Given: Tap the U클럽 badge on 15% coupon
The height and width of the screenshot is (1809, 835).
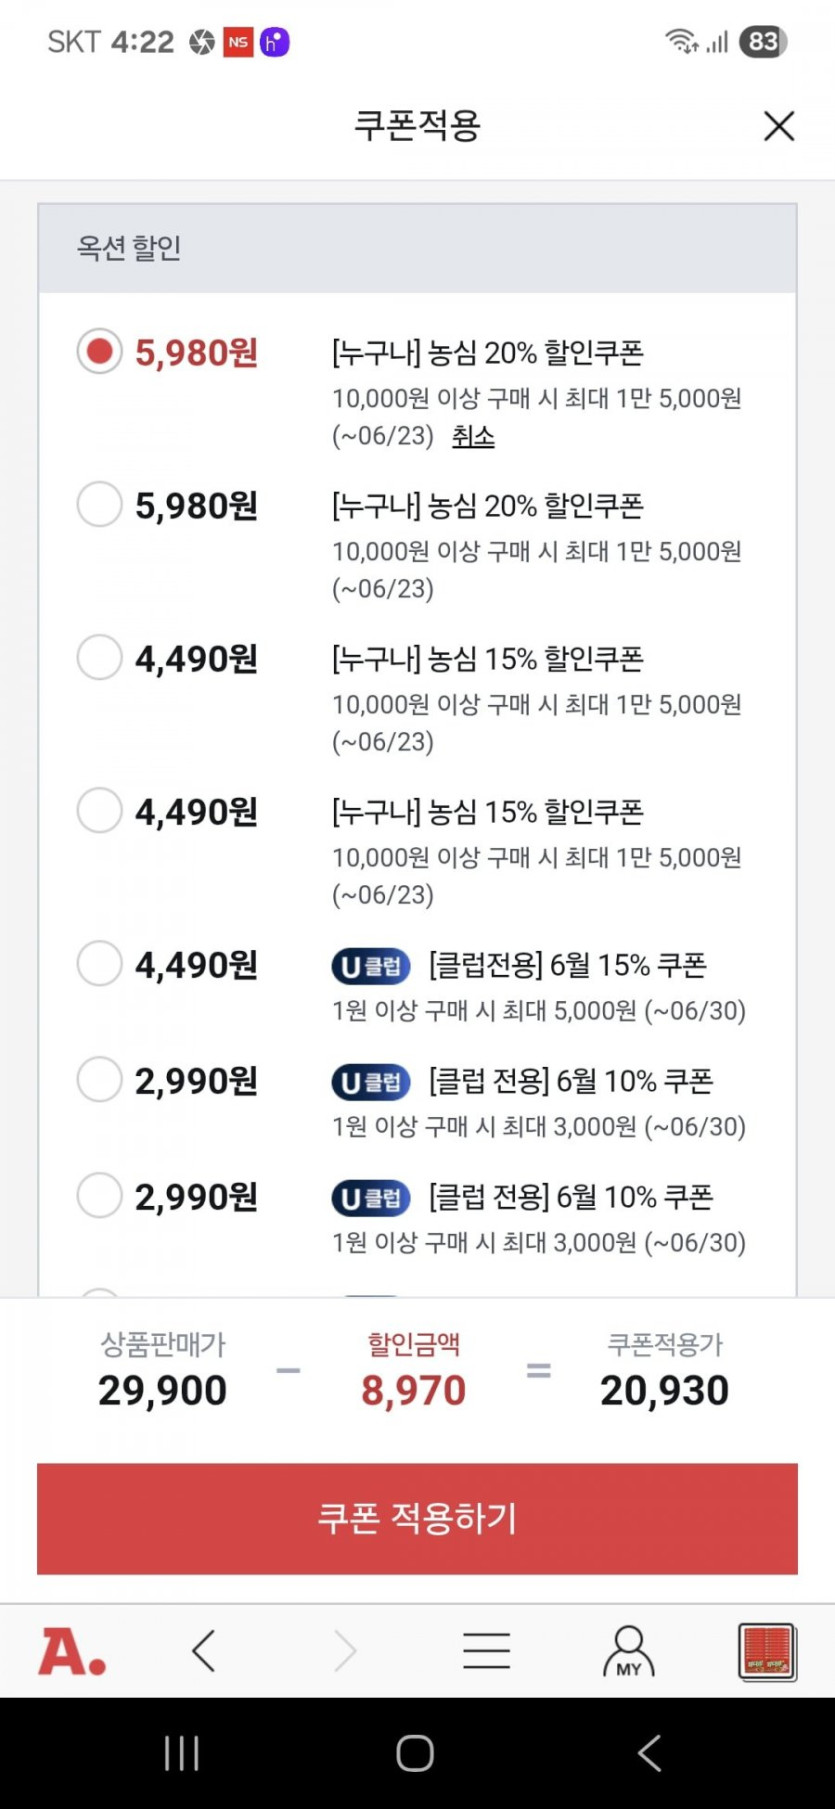Looking at the screenshot, I should tap(371, 966).
